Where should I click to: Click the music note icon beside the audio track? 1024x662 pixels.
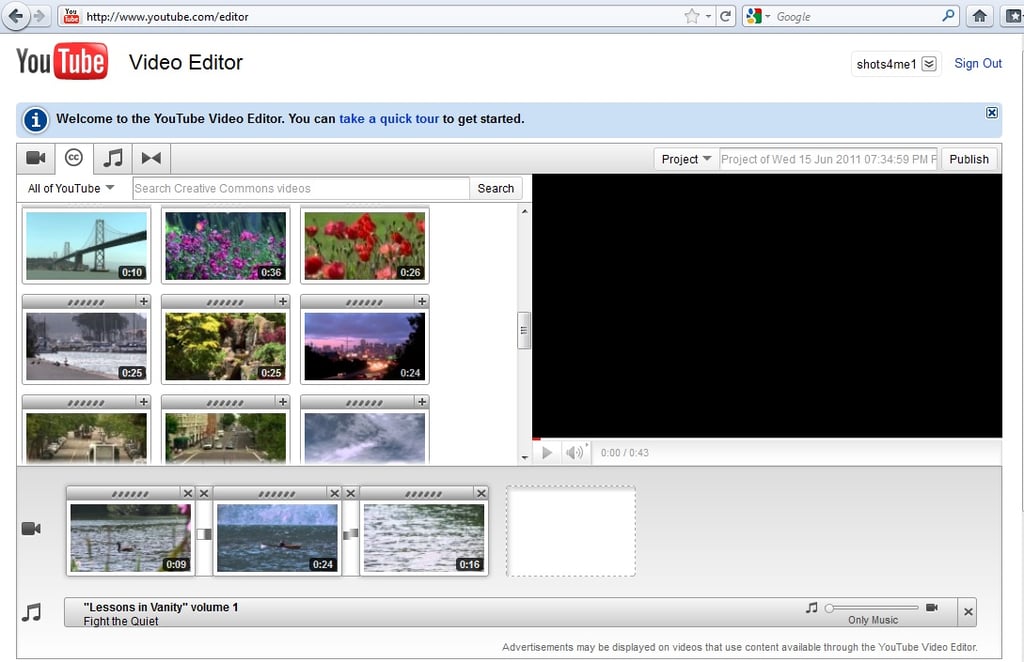click(x=31, y=611)
